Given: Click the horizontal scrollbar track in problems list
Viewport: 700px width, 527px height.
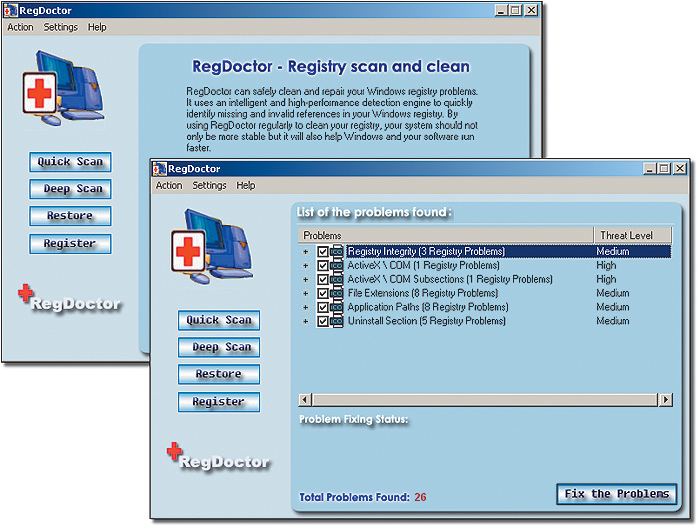Looking at the screenshot, I should point(485,399).
